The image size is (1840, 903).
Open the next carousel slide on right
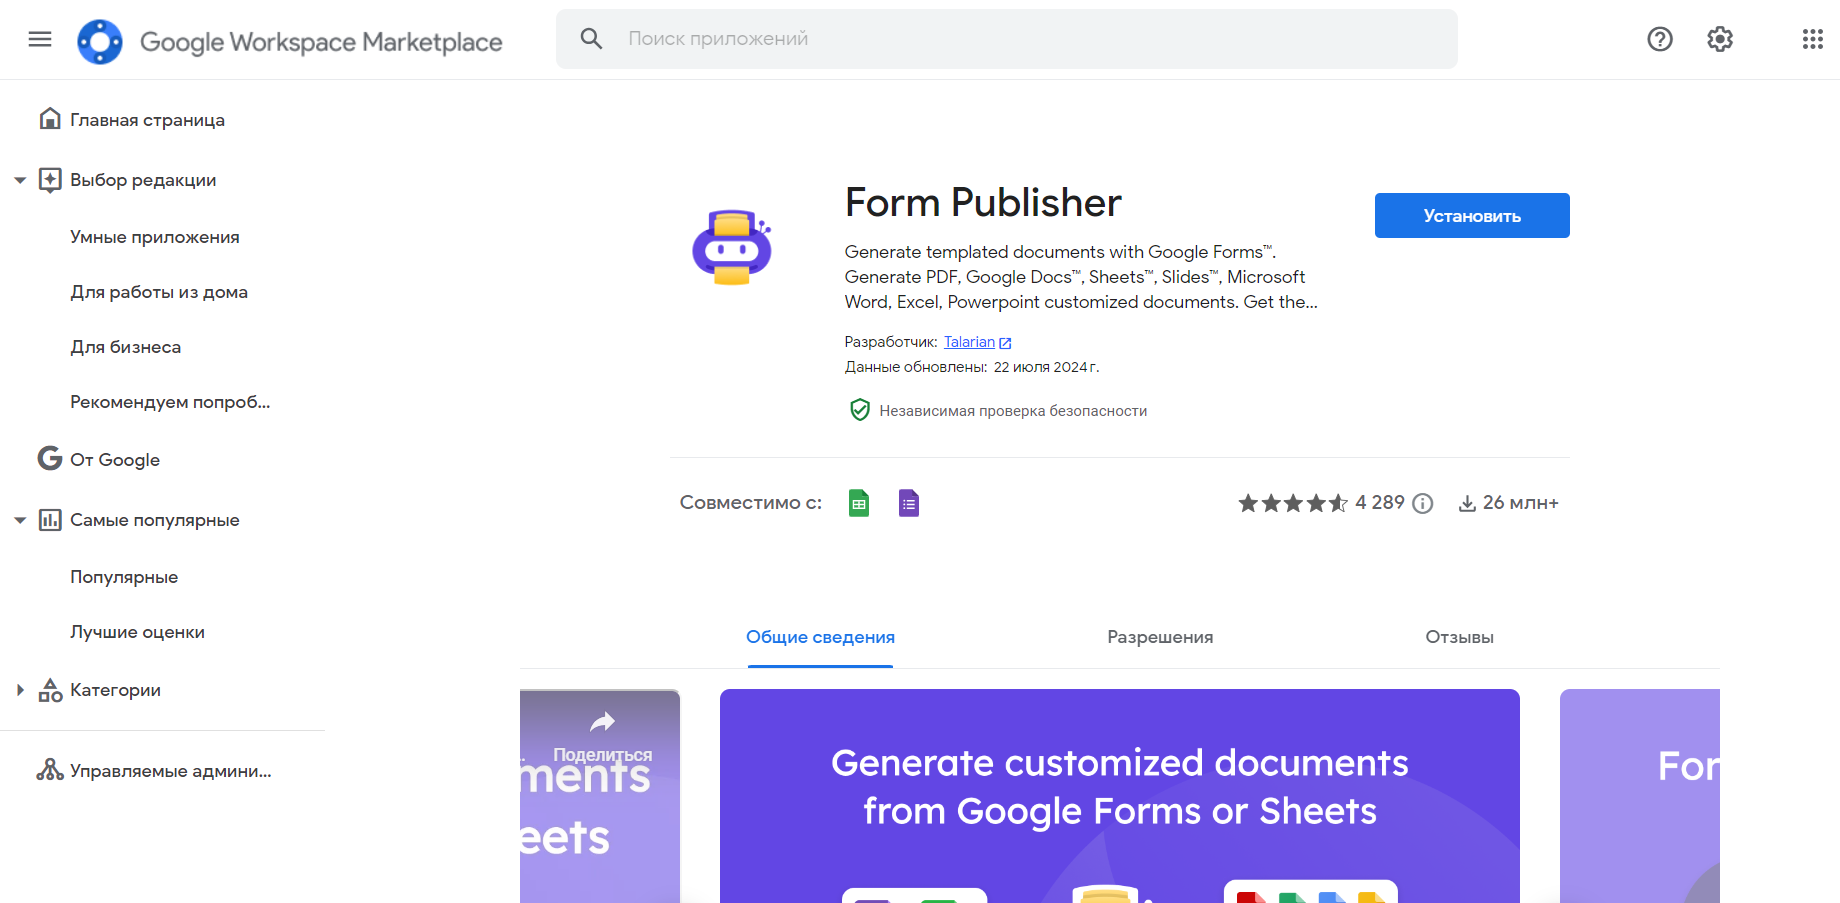point(1640,796)
